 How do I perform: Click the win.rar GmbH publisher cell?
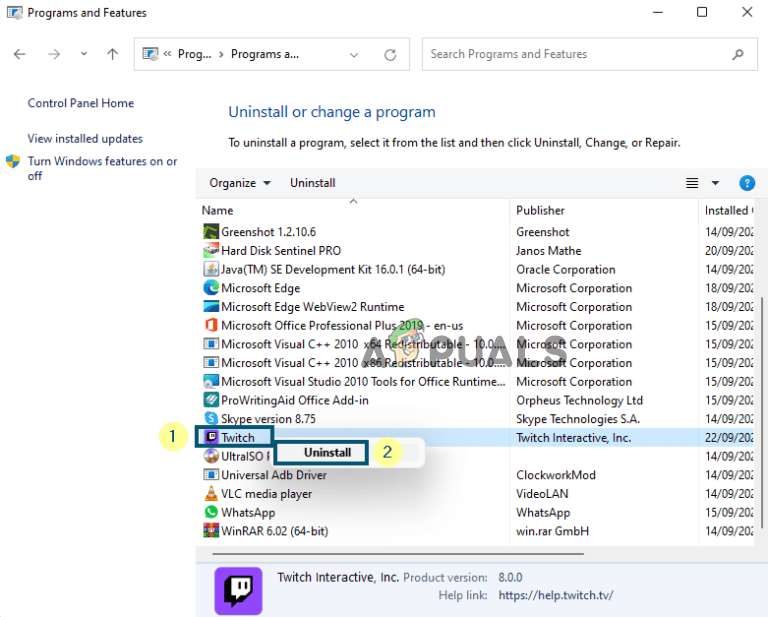[x=552, y=531]
